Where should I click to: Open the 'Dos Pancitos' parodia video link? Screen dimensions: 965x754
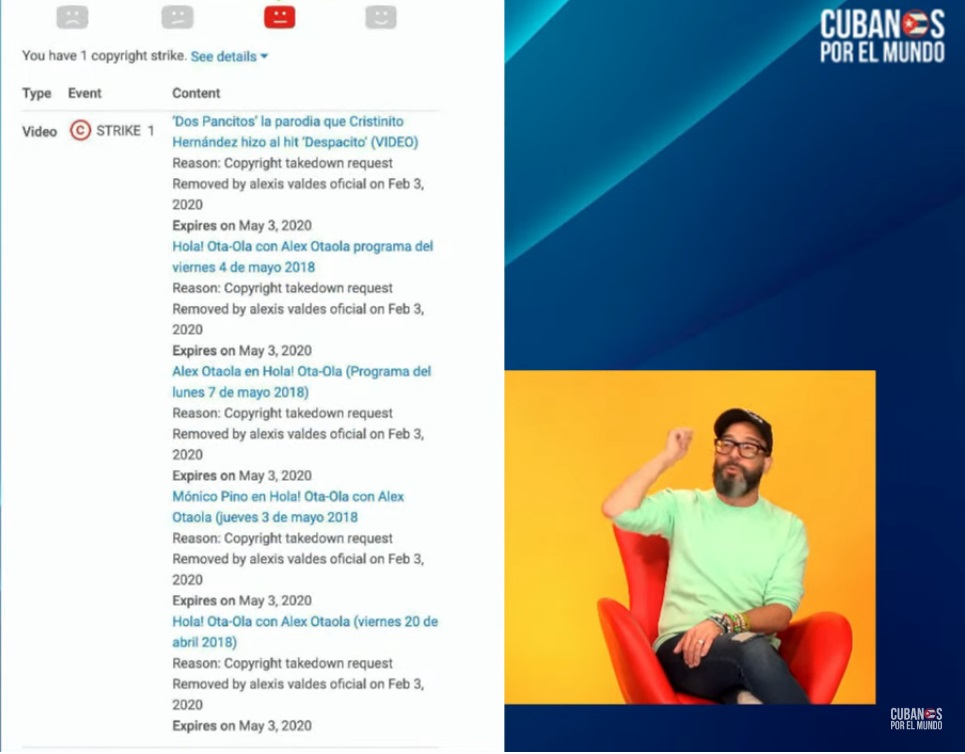(295, 131)
